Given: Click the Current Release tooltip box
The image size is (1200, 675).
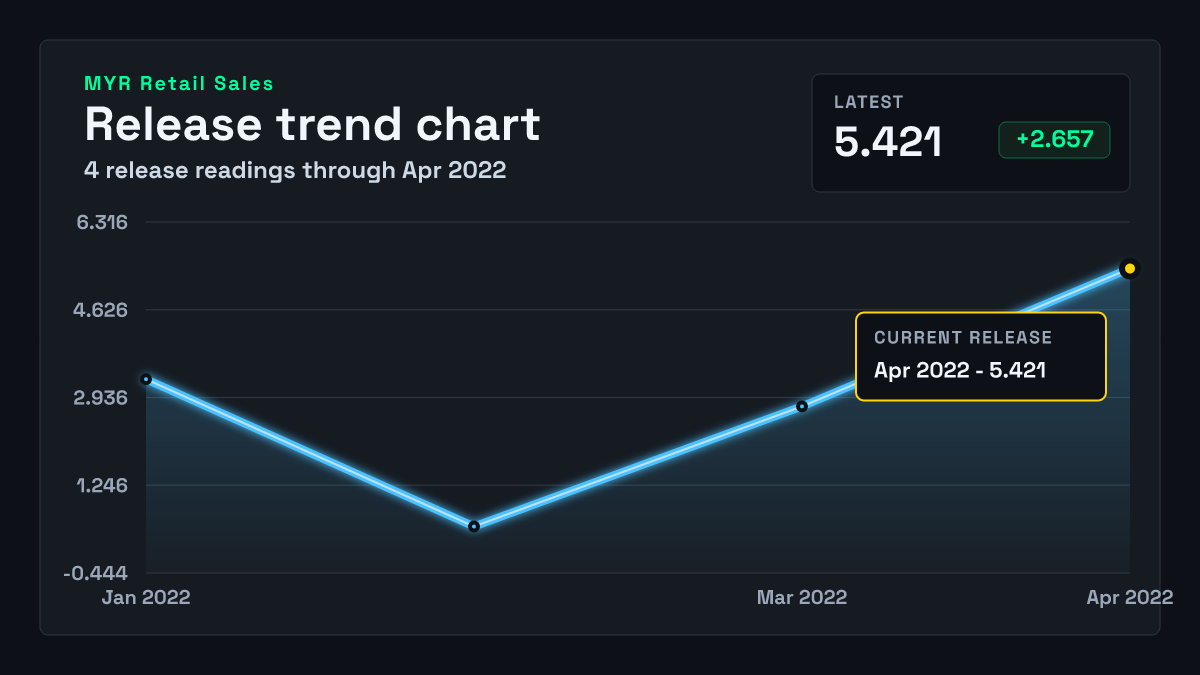Looking at the screenshot, I should point(981,356).
